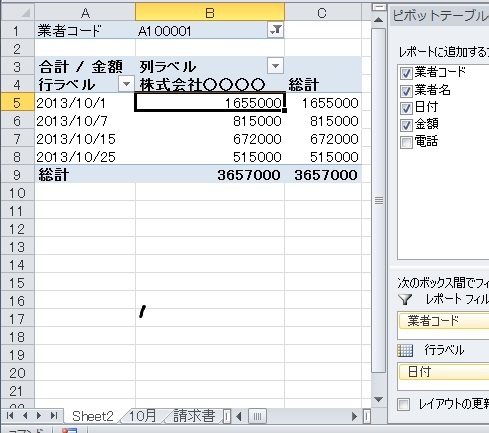This screenshot has height=433, width=489.
Task: Go to last sheet tab navigation arrow
Action: point(54,416)
